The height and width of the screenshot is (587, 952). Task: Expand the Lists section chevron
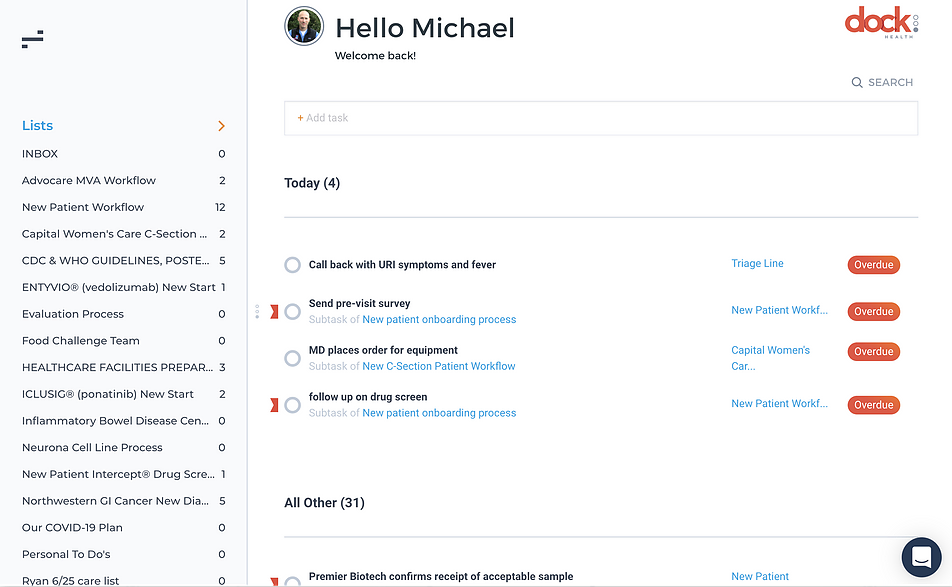coord(221,126)
